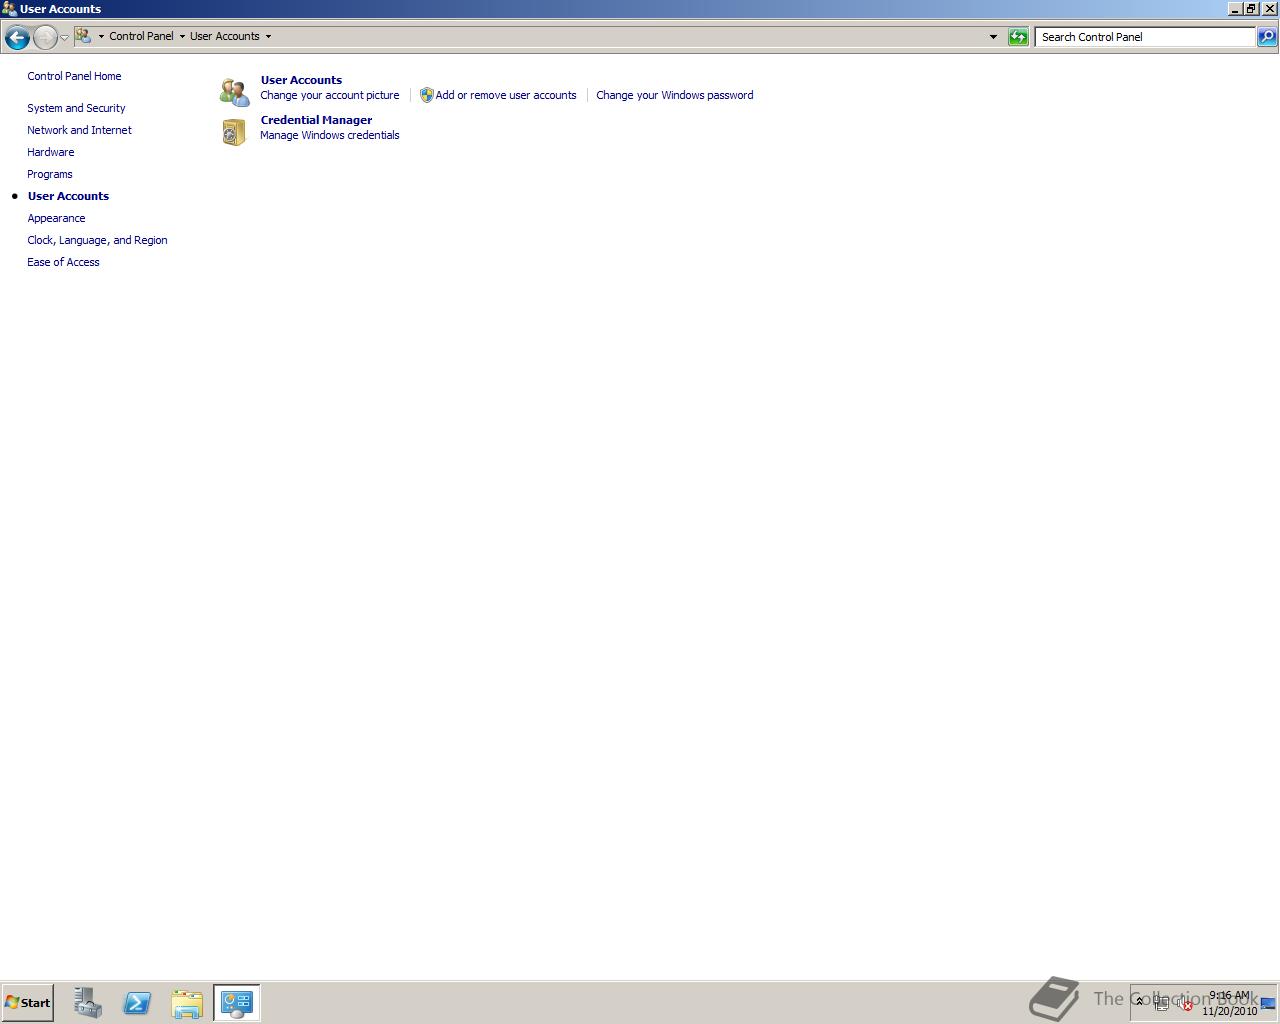This screenshot has width=1280, height=1024.
Task: Expand the arrow after User Accounts breadcrumb
Action: 268,37
